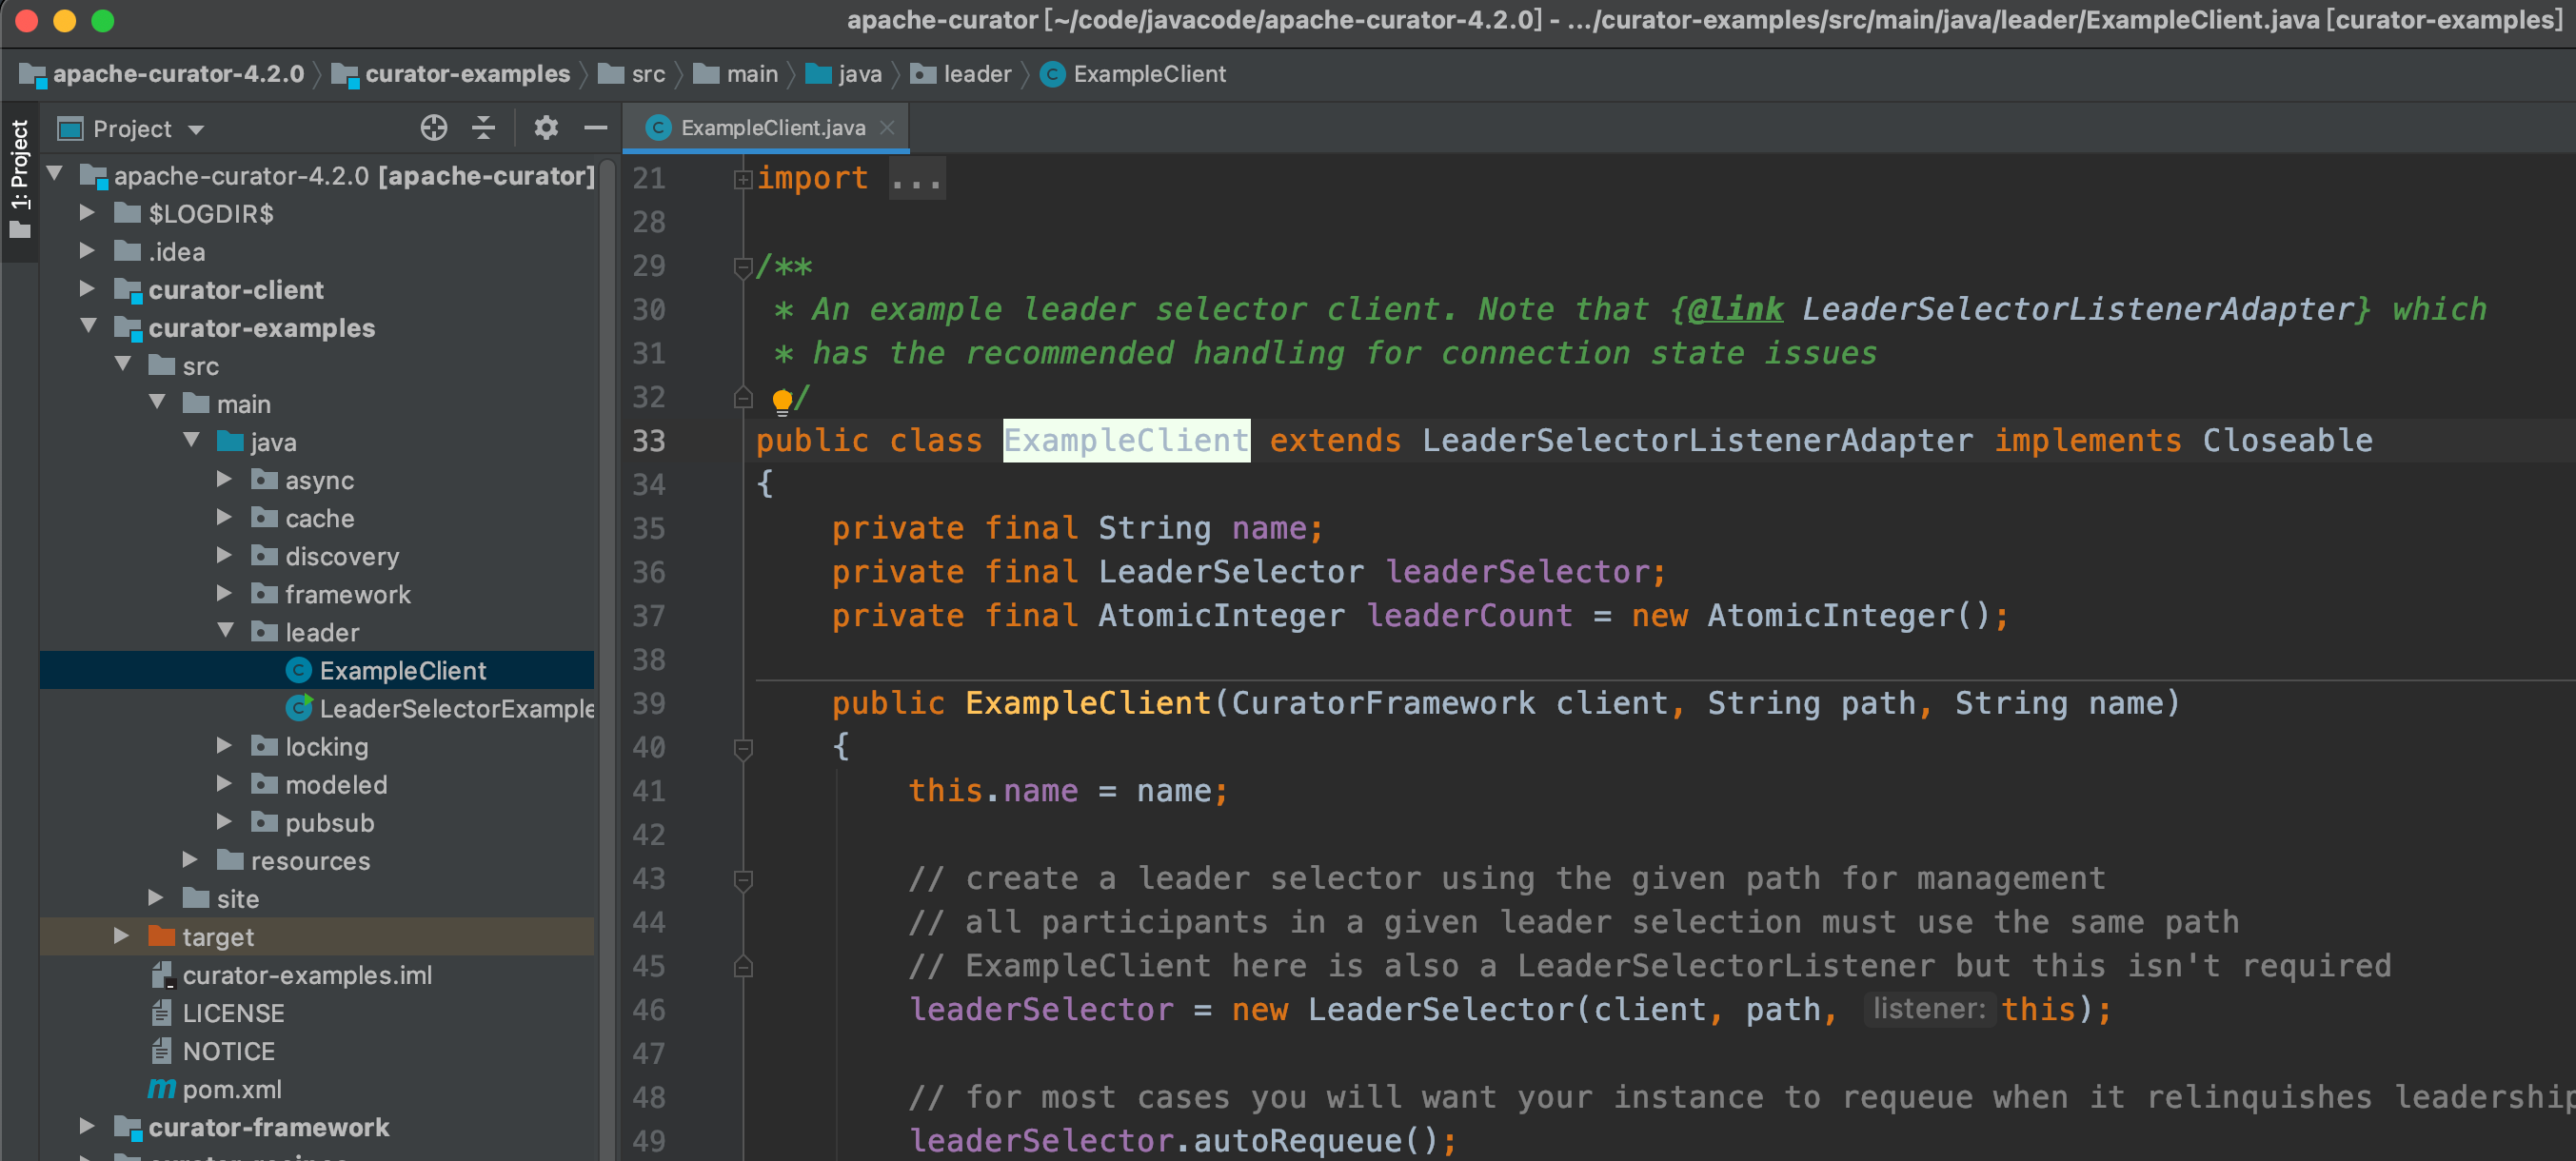Close the ExampleClient.java tab
This screenshot has width=2576, height=1161.
pos(887,128)
